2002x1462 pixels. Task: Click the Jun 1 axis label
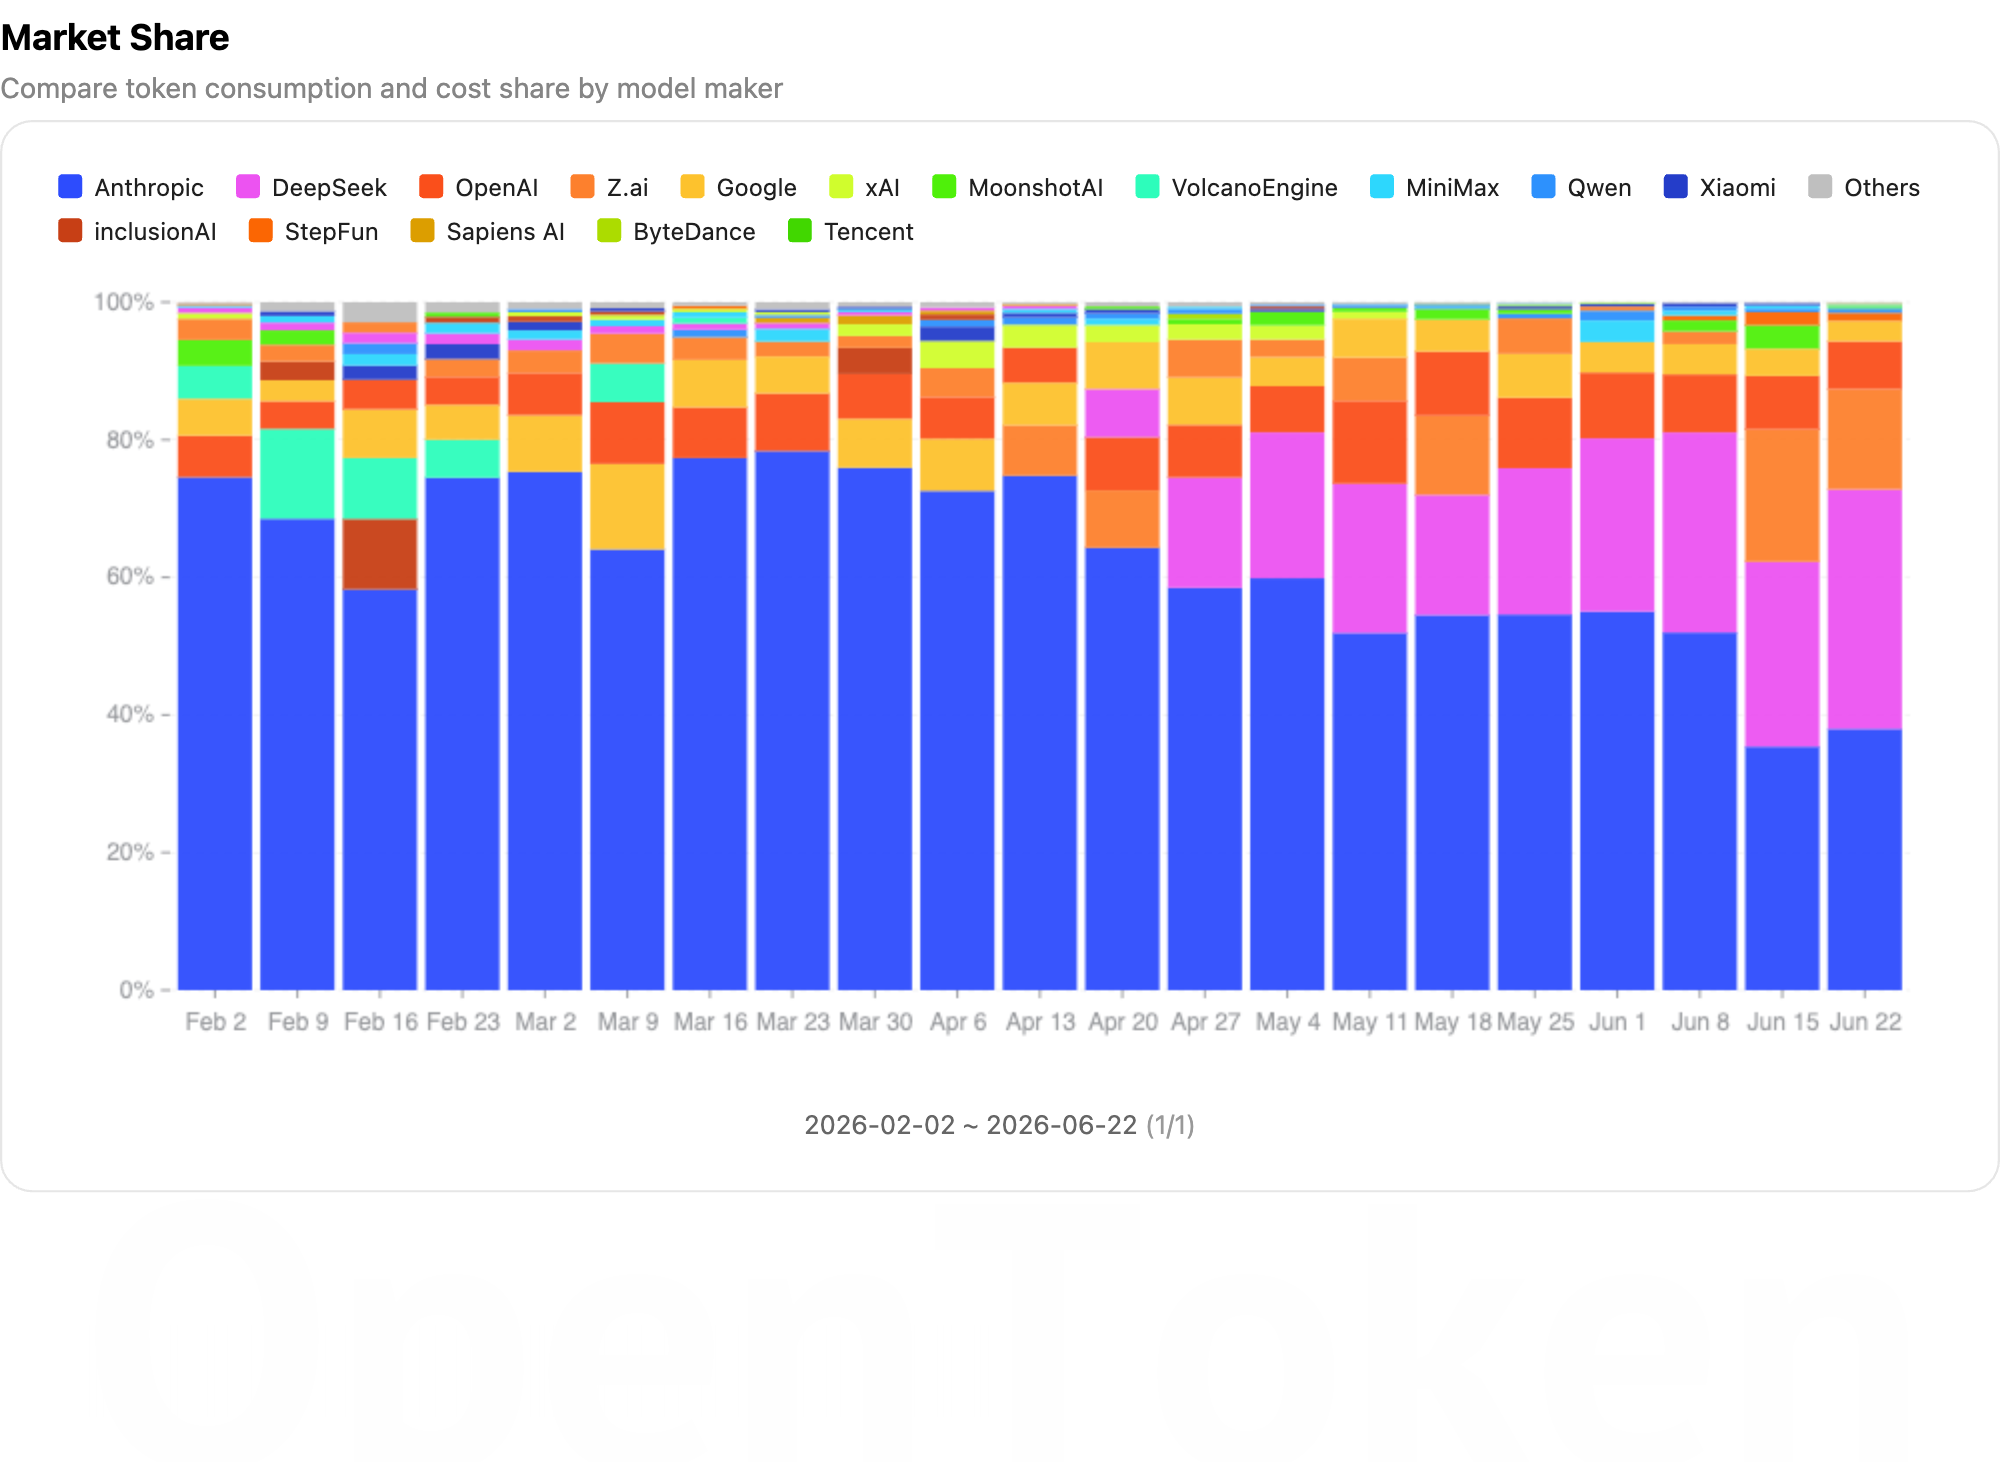tap(1617, 1022)
